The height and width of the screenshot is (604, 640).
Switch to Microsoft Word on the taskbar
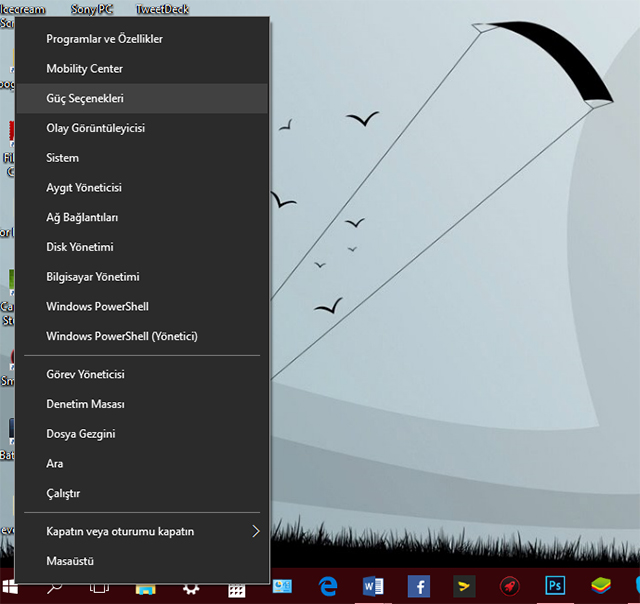(x=373, y=586)
